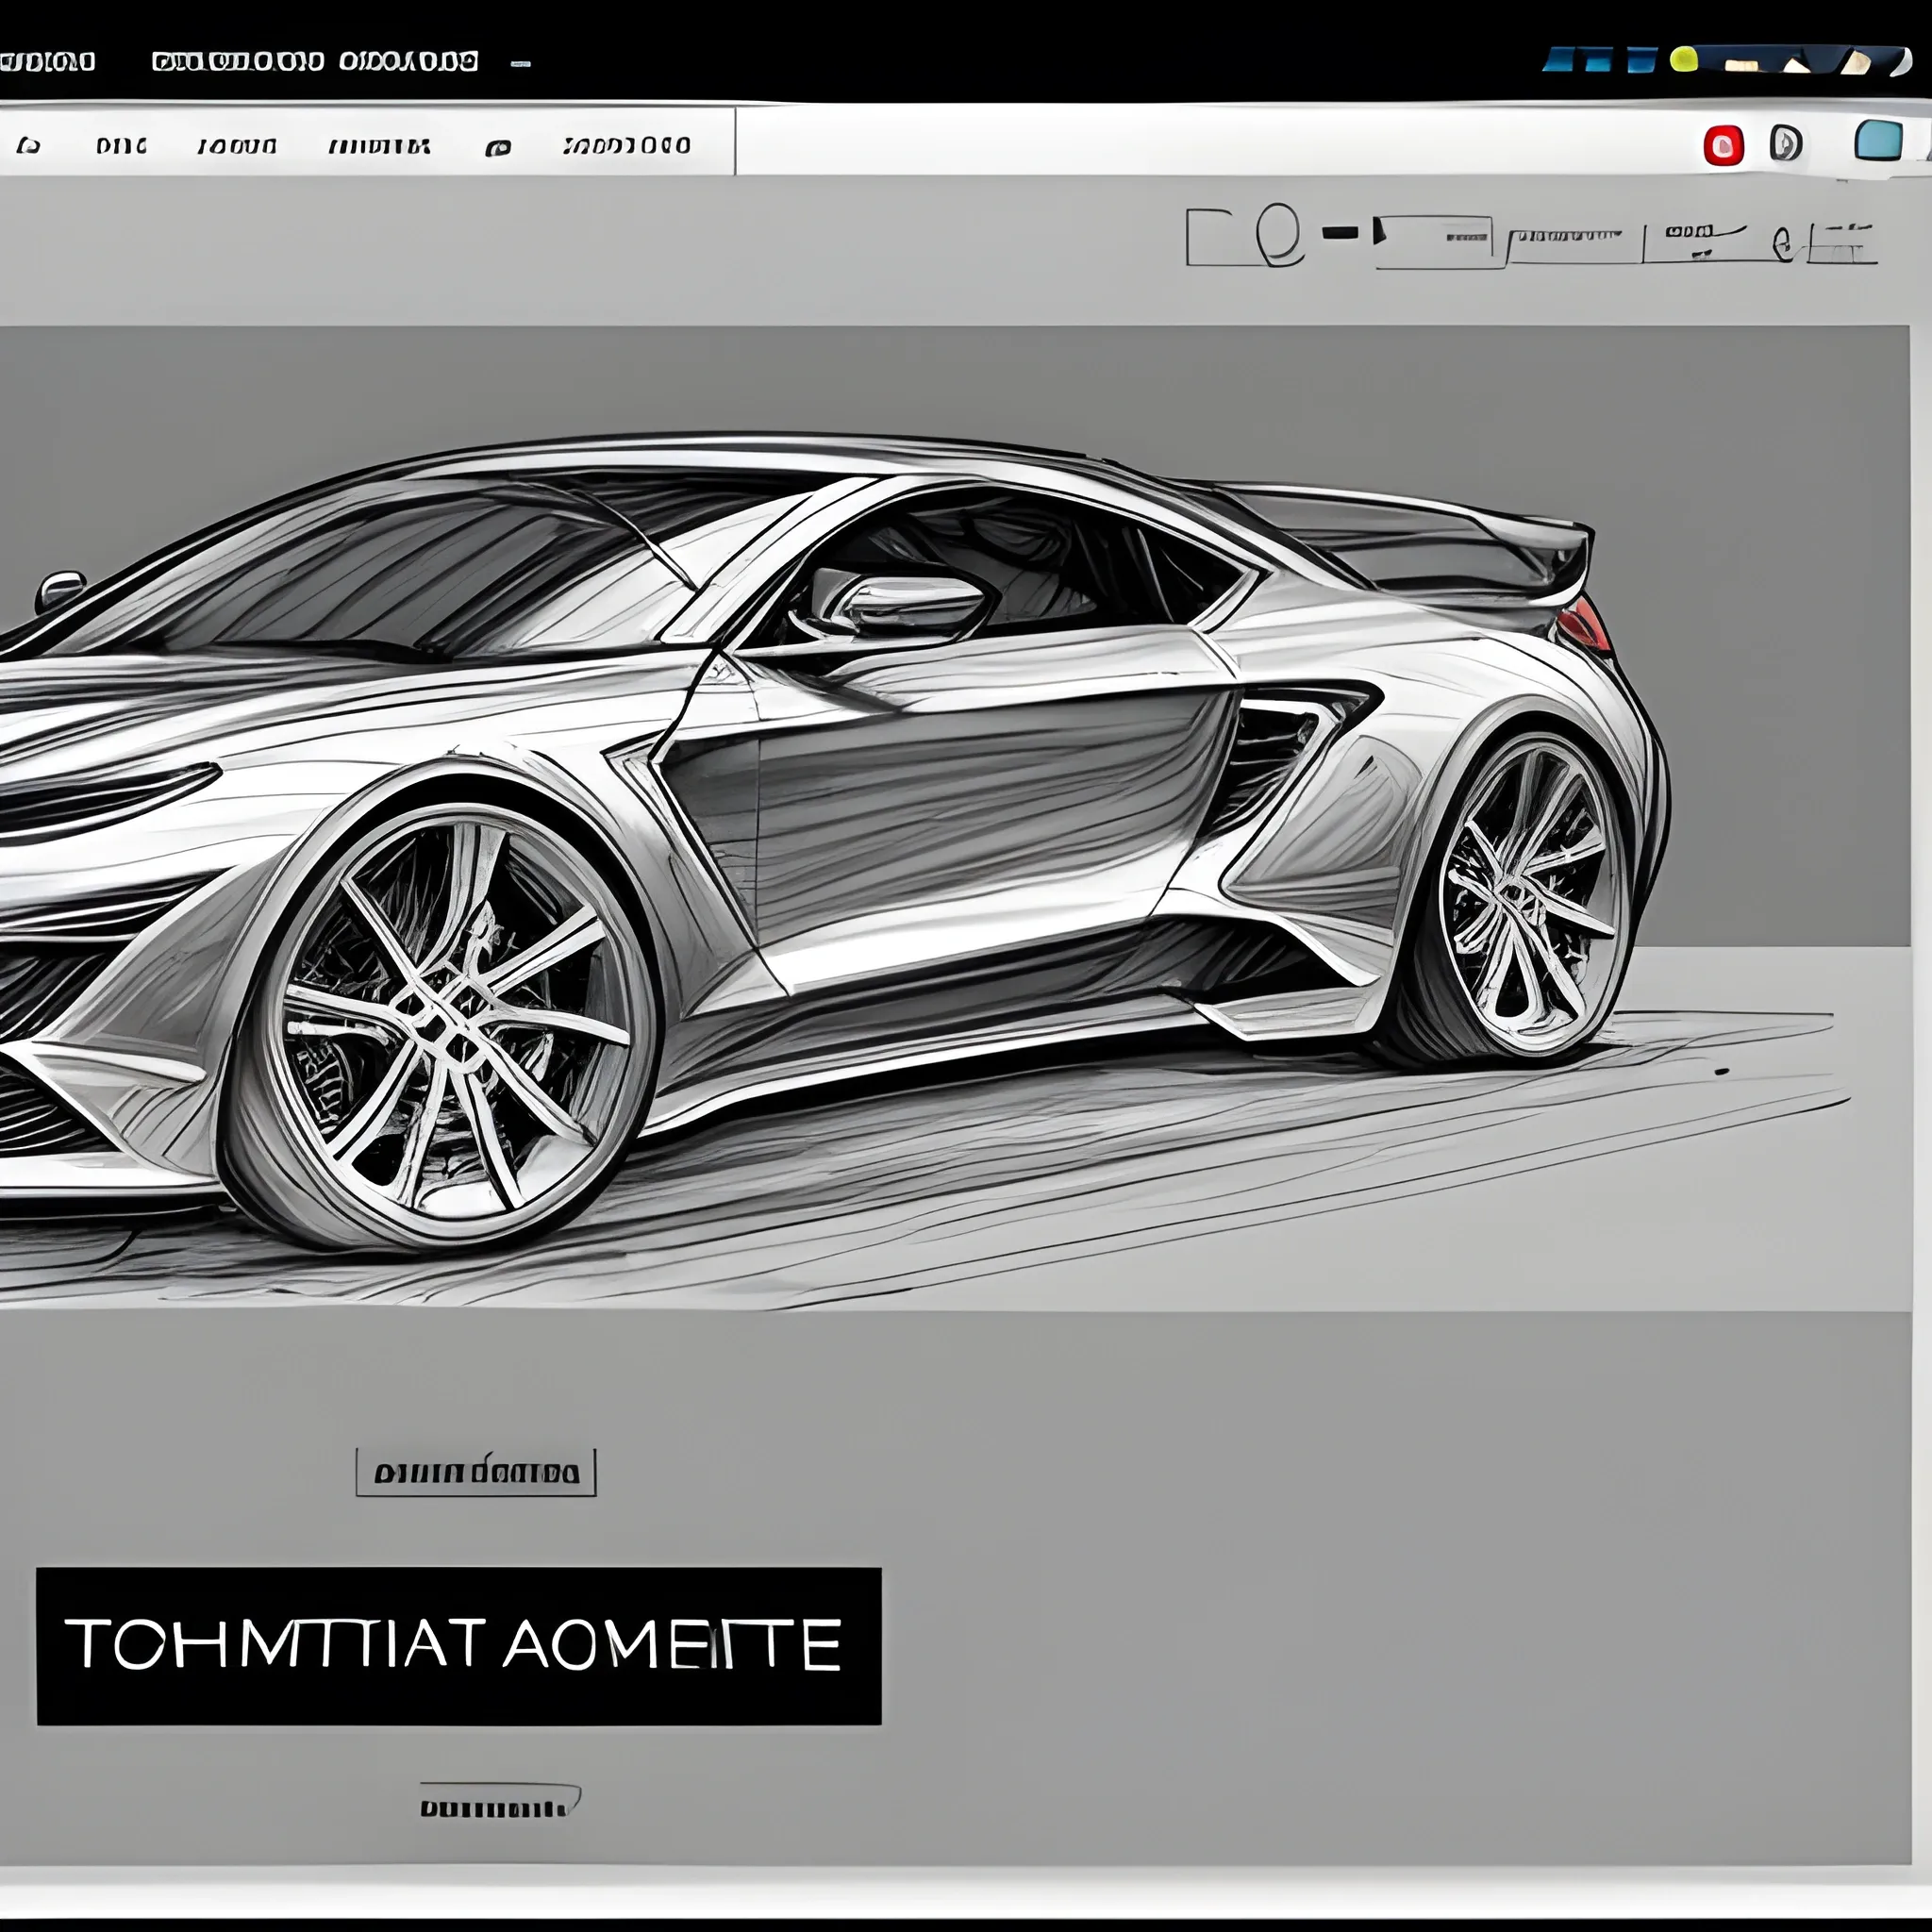1932x1932 pixels.
Task: Click the grid lines icon ending the sketch toolbar
Action: coord(1843,243)
